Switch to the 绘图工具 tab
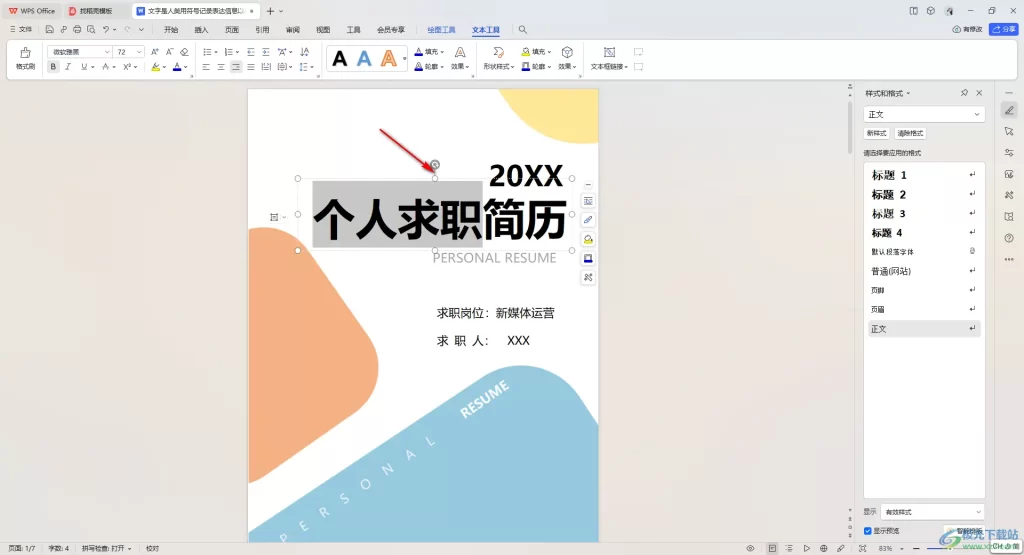This screenshot has width=1024, height=555. 441,29
